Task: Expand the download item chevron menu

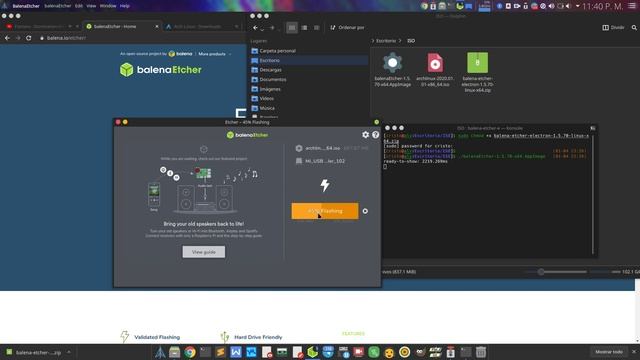Action: (69, 352)
